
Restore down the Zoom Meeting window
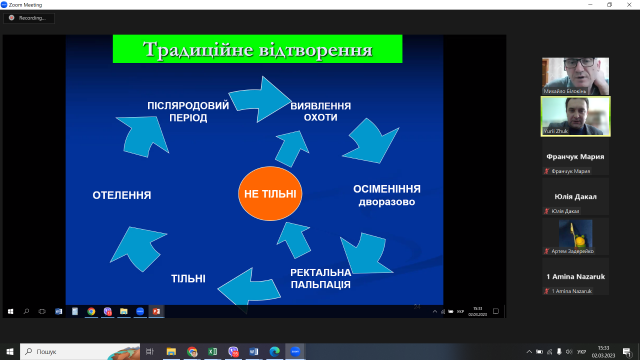click(609, 5)
